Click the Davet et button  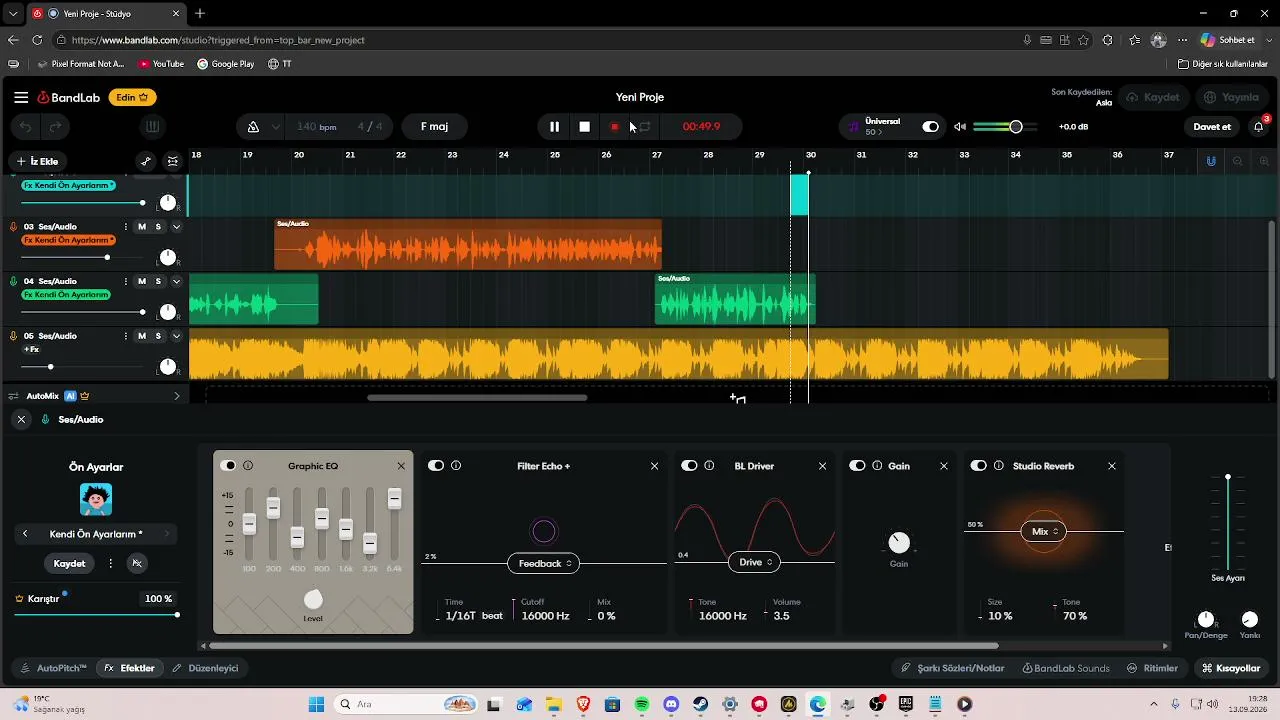click(x=1212, y=127)
